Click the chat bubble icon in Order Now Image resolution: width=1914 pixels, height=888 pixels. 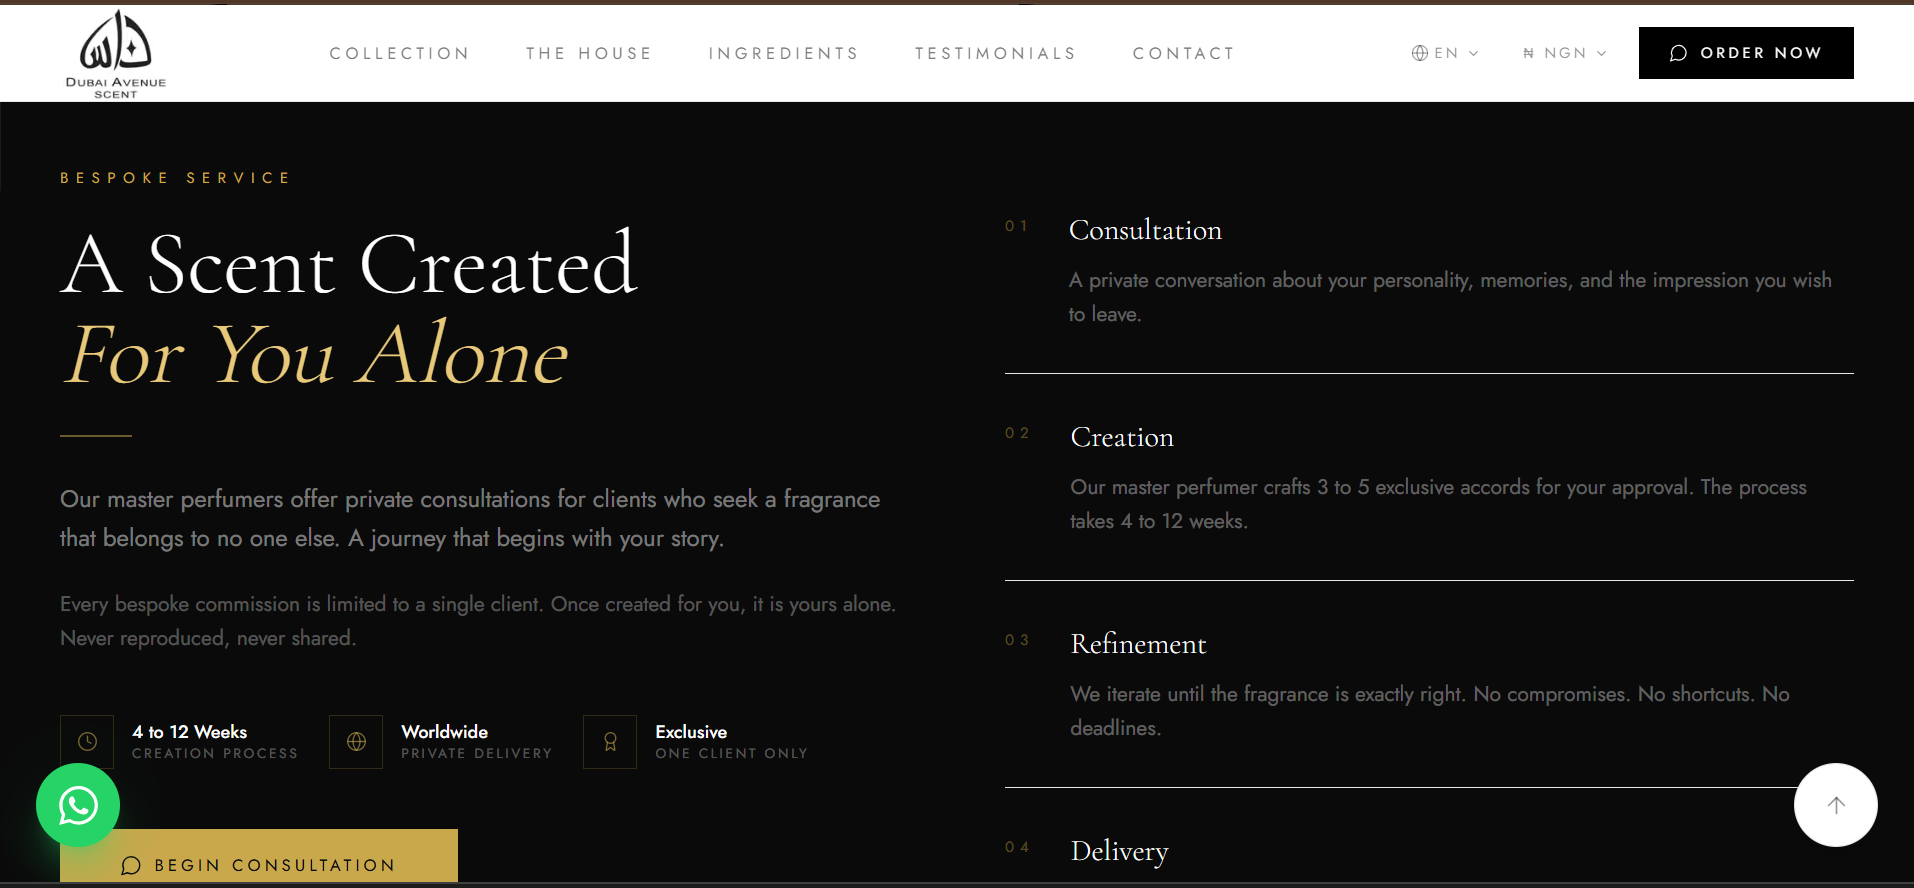pyautogui.click(x=1679, y=53)
